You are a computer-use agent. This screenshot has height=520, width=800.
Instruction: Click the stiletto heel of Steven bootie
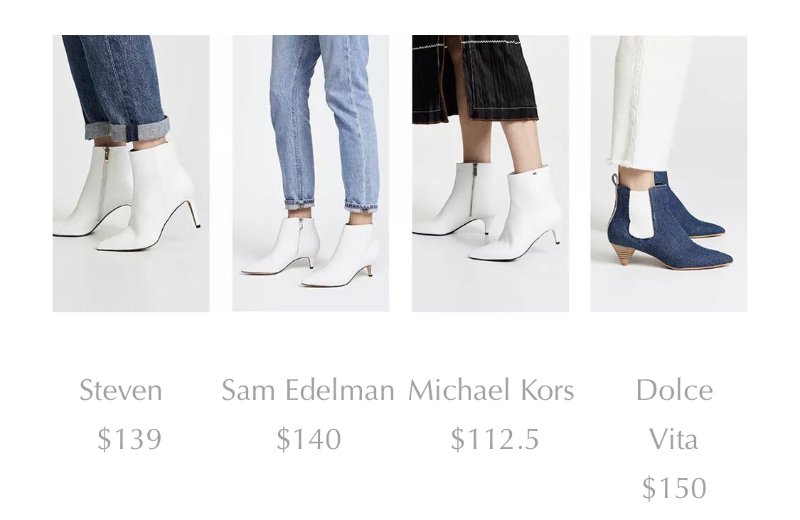click(x=193, y=213)
